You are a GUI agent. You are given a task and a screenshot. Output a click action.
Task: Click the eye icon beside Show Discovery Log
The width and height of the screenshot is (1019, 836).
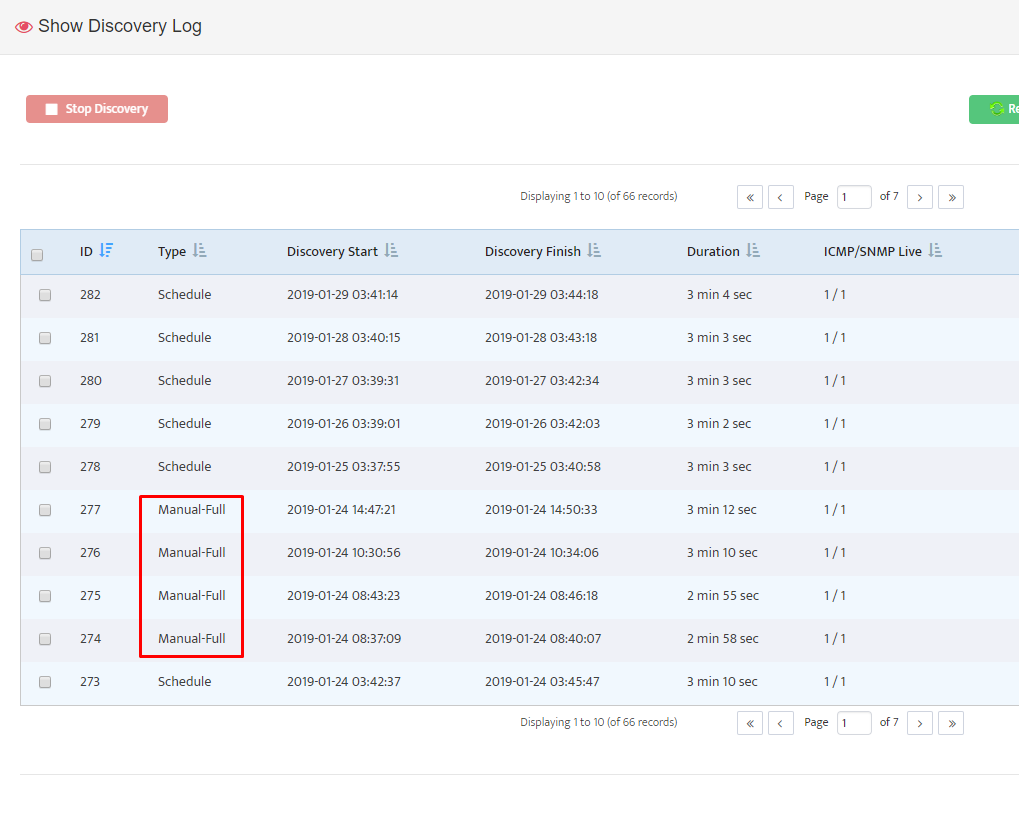tap(24, 27)
